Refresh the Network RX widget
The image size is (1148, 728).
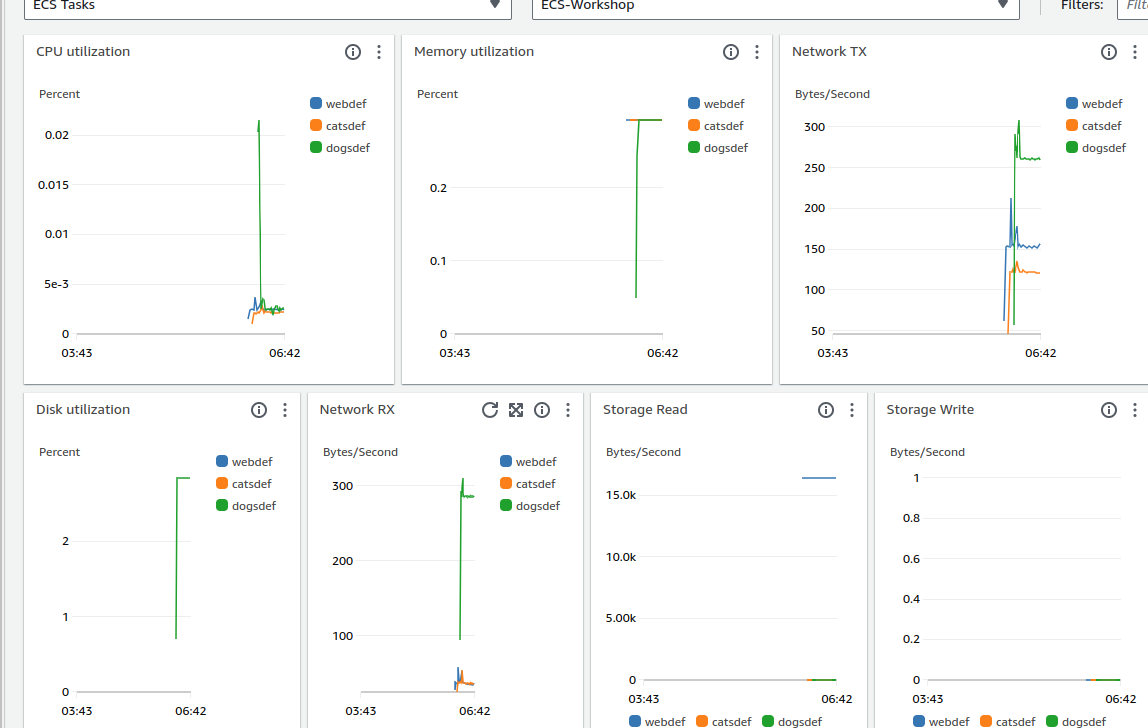(x=490, y=410)
